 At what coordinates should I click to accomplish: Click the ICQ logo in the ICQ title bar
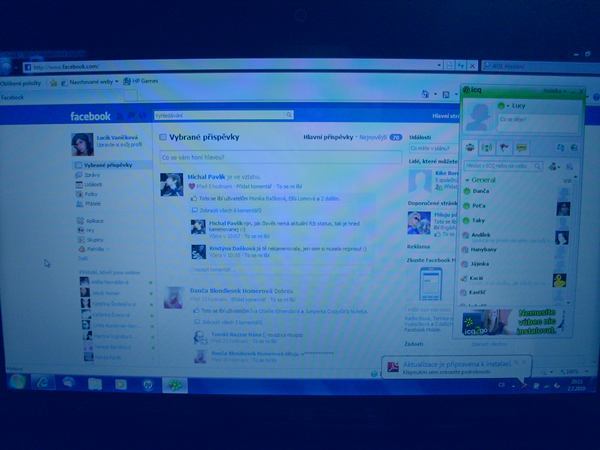point(472,90)
